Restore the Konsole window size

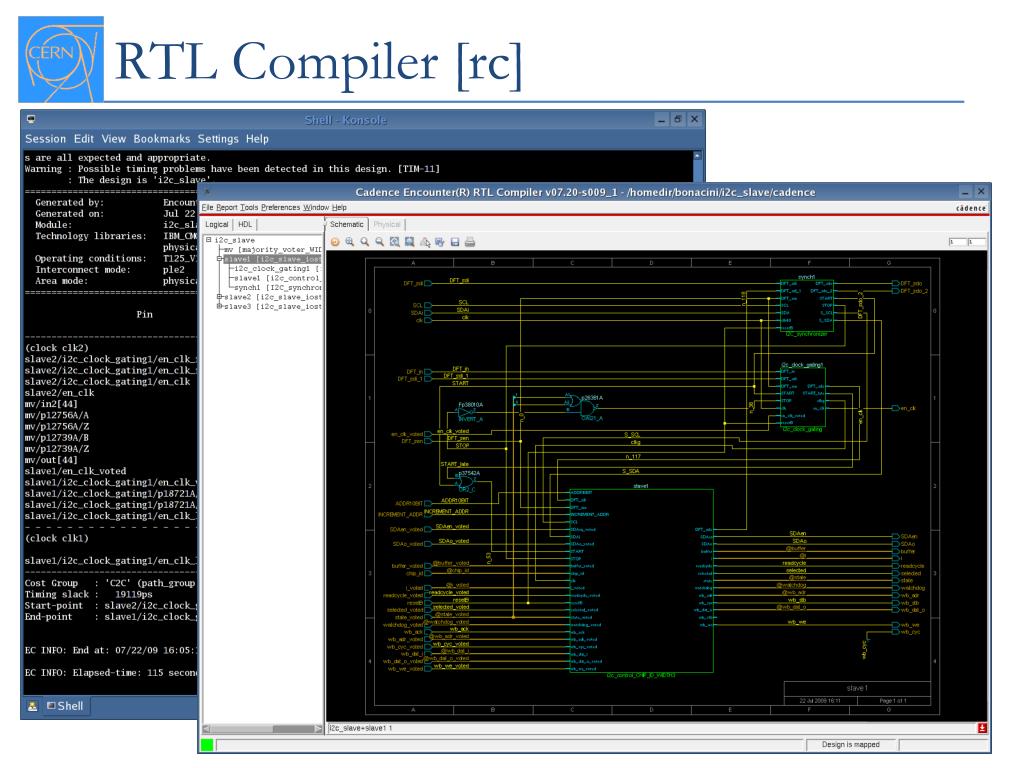click(678, 120)
